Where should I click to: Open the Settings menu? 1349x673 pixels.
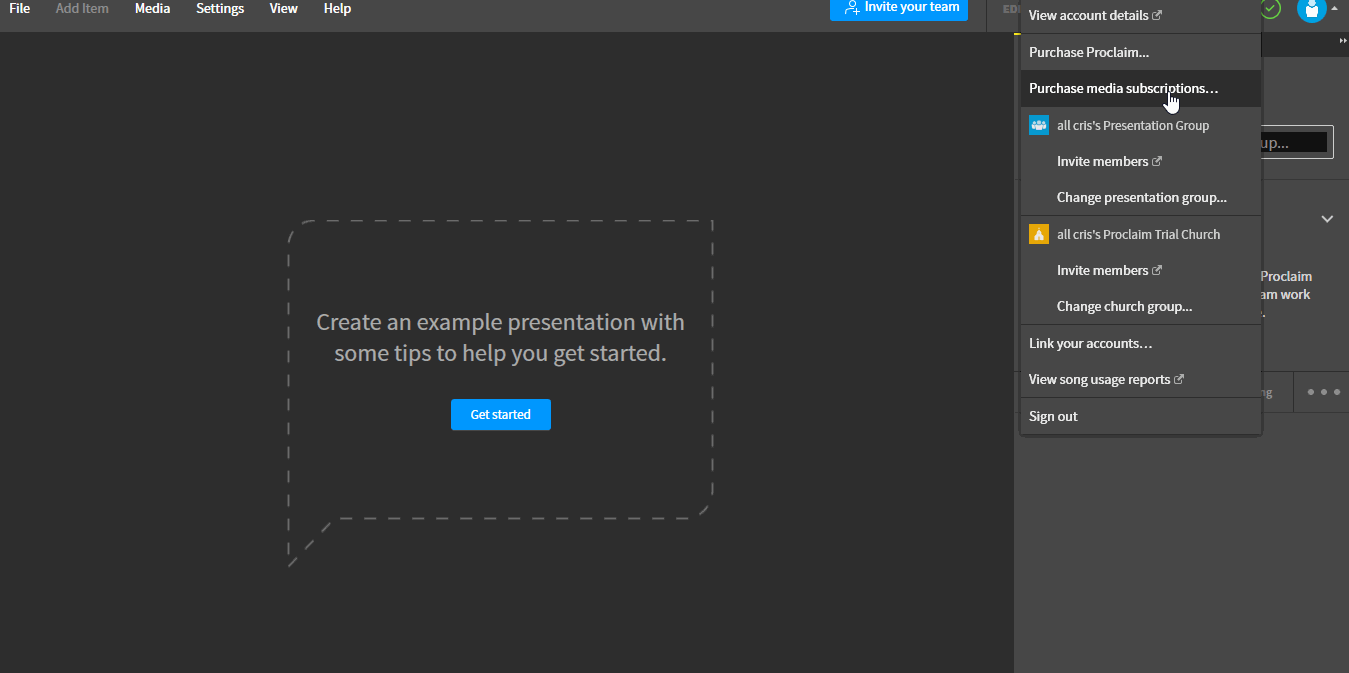point(220,8)
